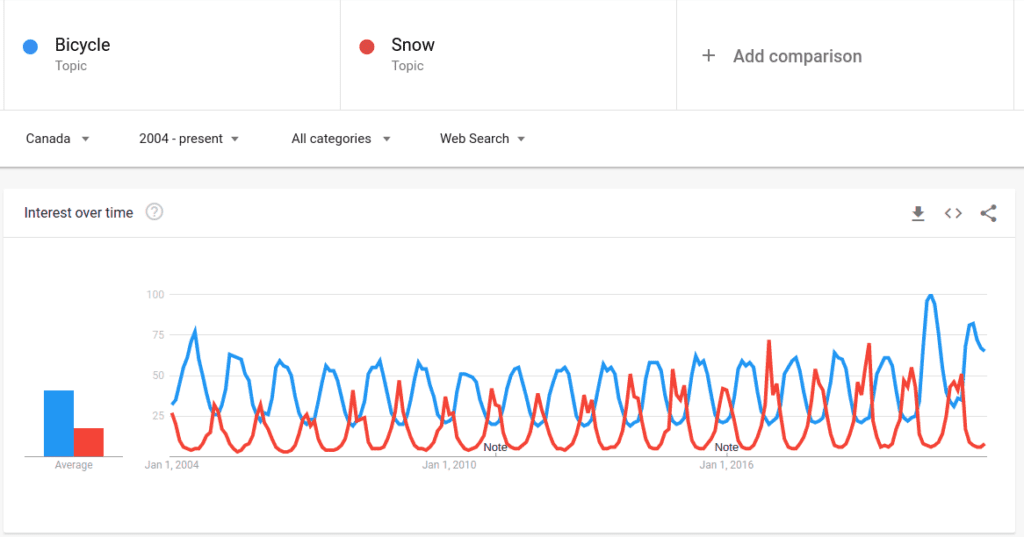
Task: Expand the Canada region dropdown
Action: tap(58, 139)
